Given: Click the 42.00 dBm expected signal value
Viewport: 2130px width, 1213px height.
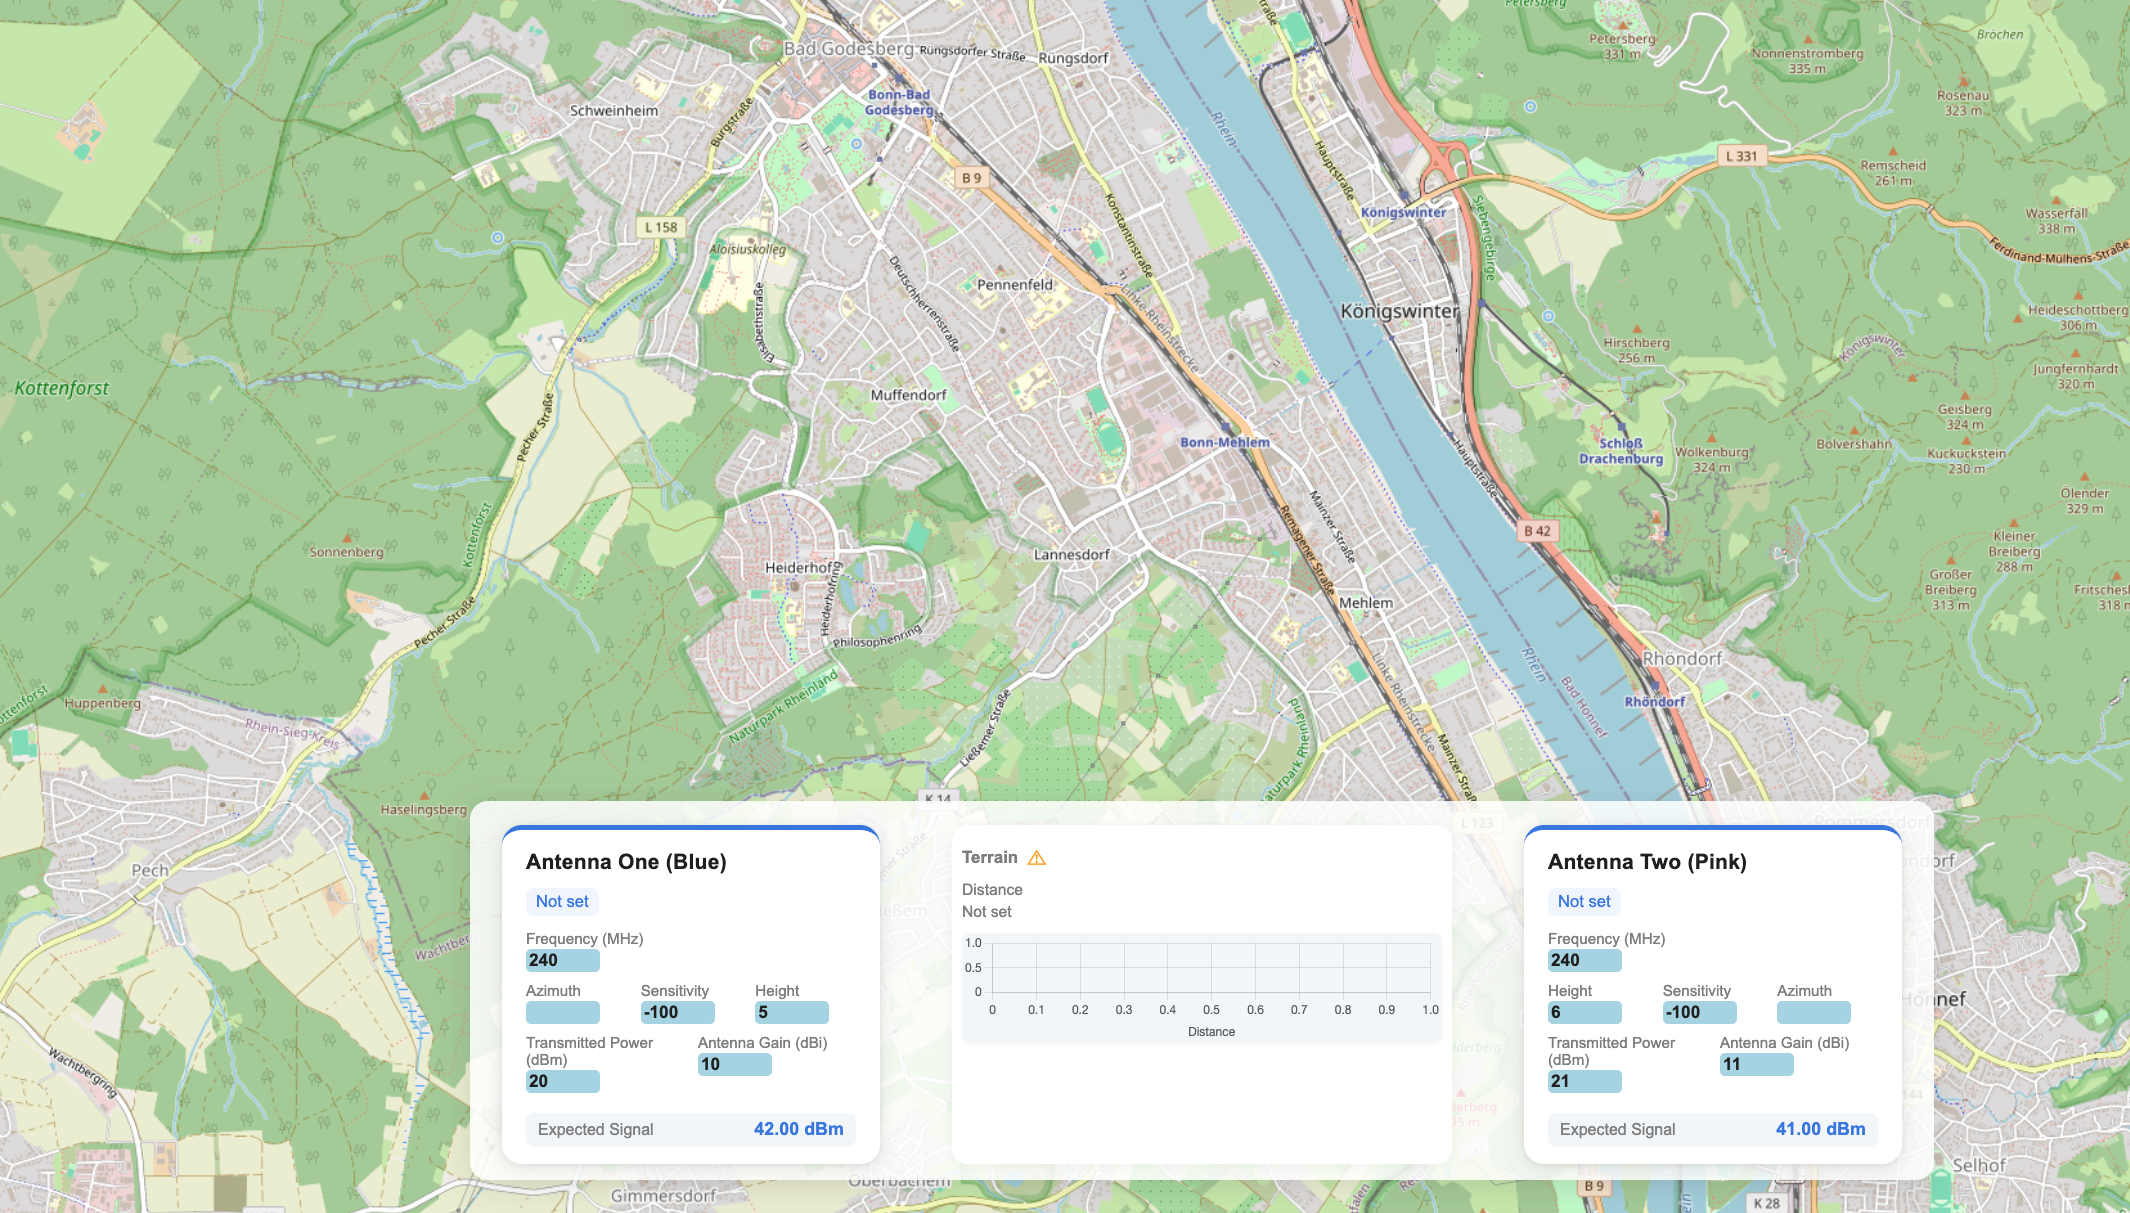Looking at the screenshot, I should point(798,1129).
